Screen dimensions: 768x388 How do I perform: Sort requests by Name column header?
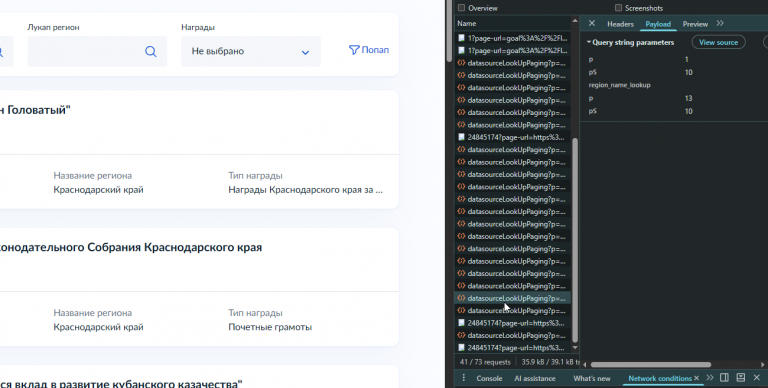tap(467, 23)
